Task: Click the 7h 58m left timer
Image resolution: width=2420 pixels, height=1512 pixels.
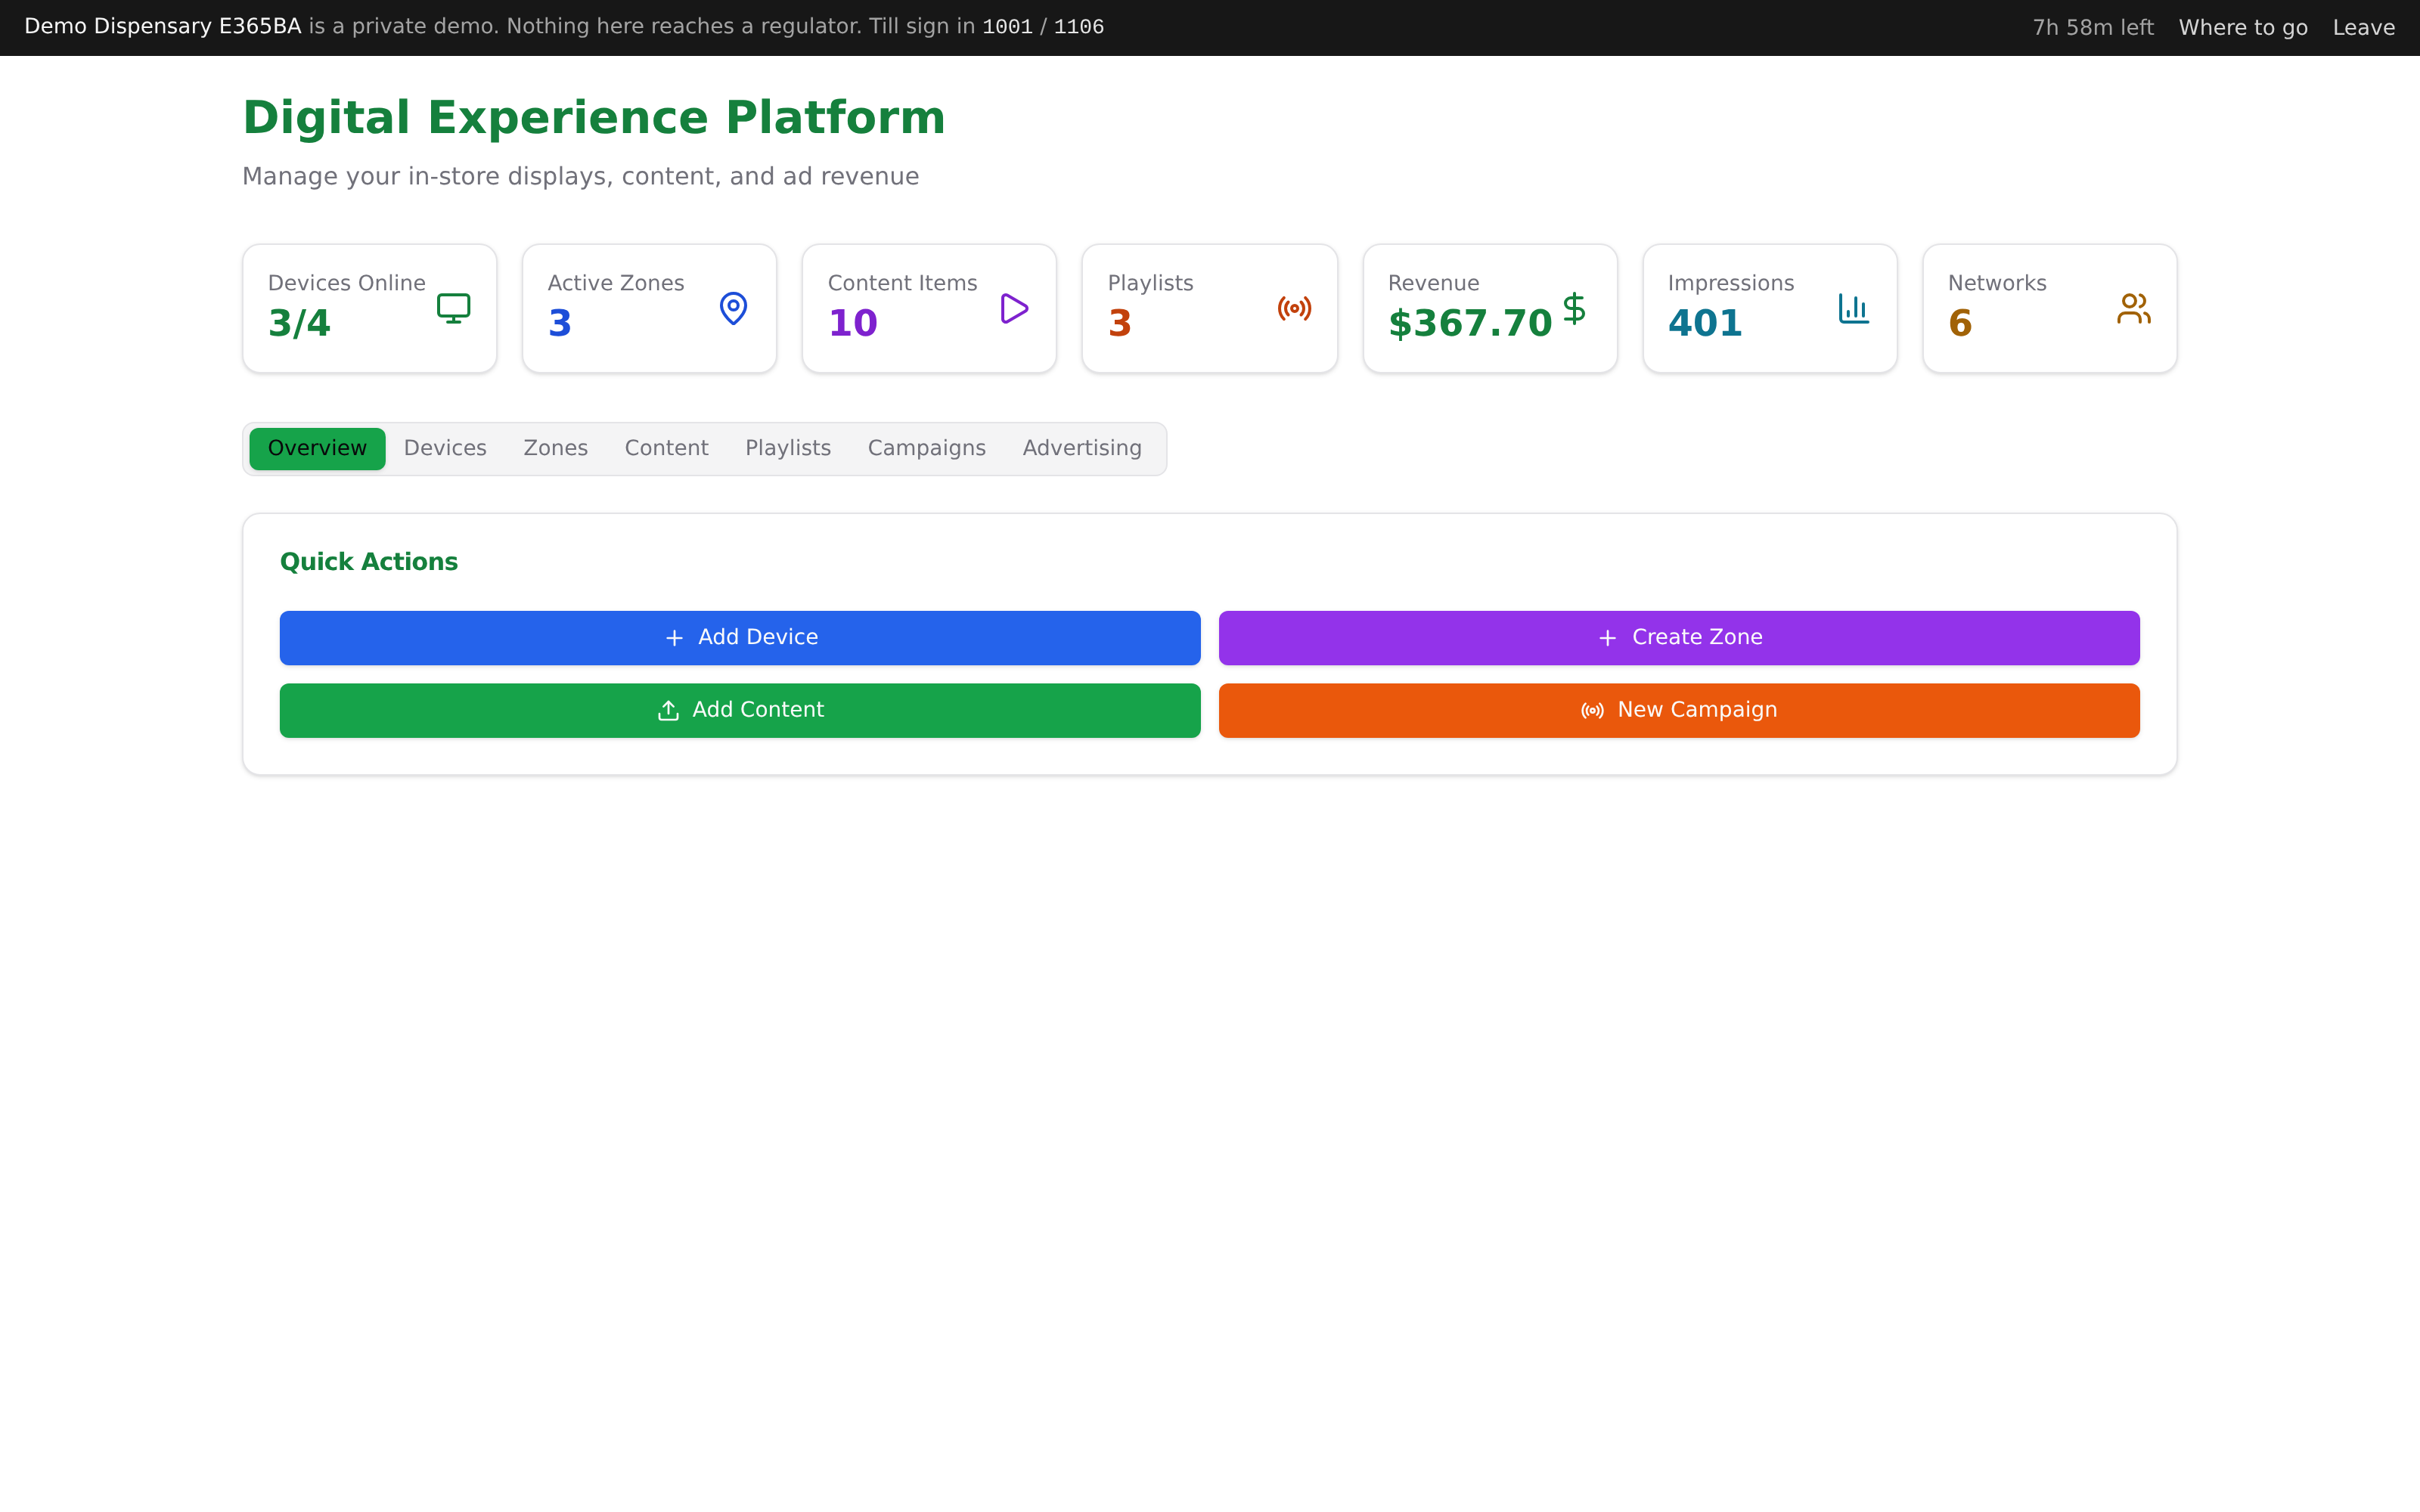Action: pyautogui.click(x=2093, y=27)
